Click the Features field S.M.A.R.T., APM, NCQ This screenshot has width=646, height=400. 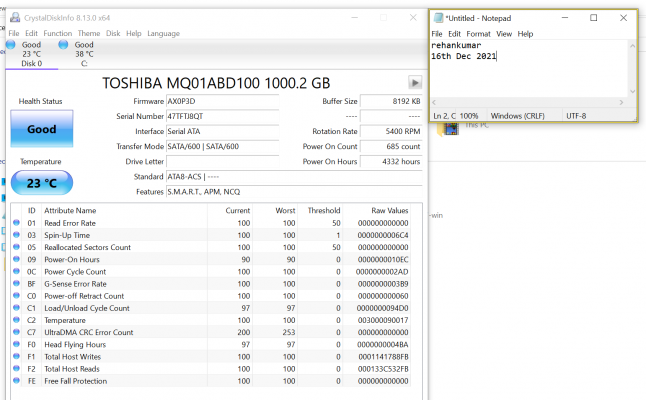tap(294, 192)
